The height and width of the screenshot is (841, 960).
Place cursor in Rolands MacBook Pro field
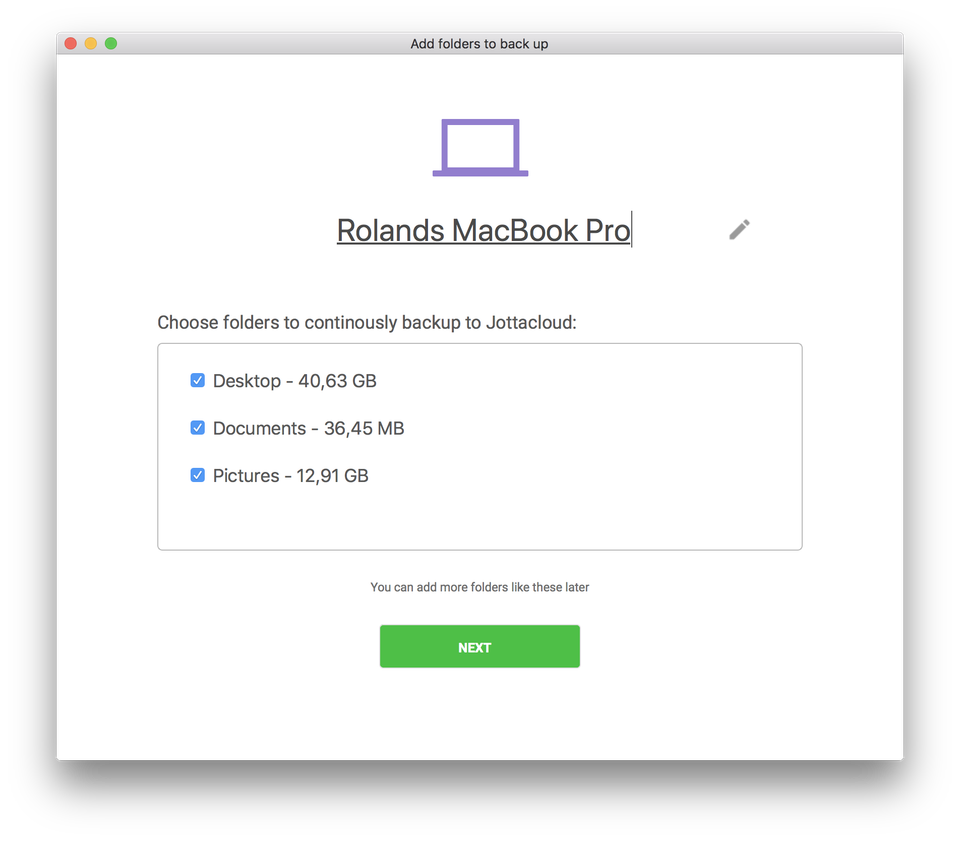483,230
